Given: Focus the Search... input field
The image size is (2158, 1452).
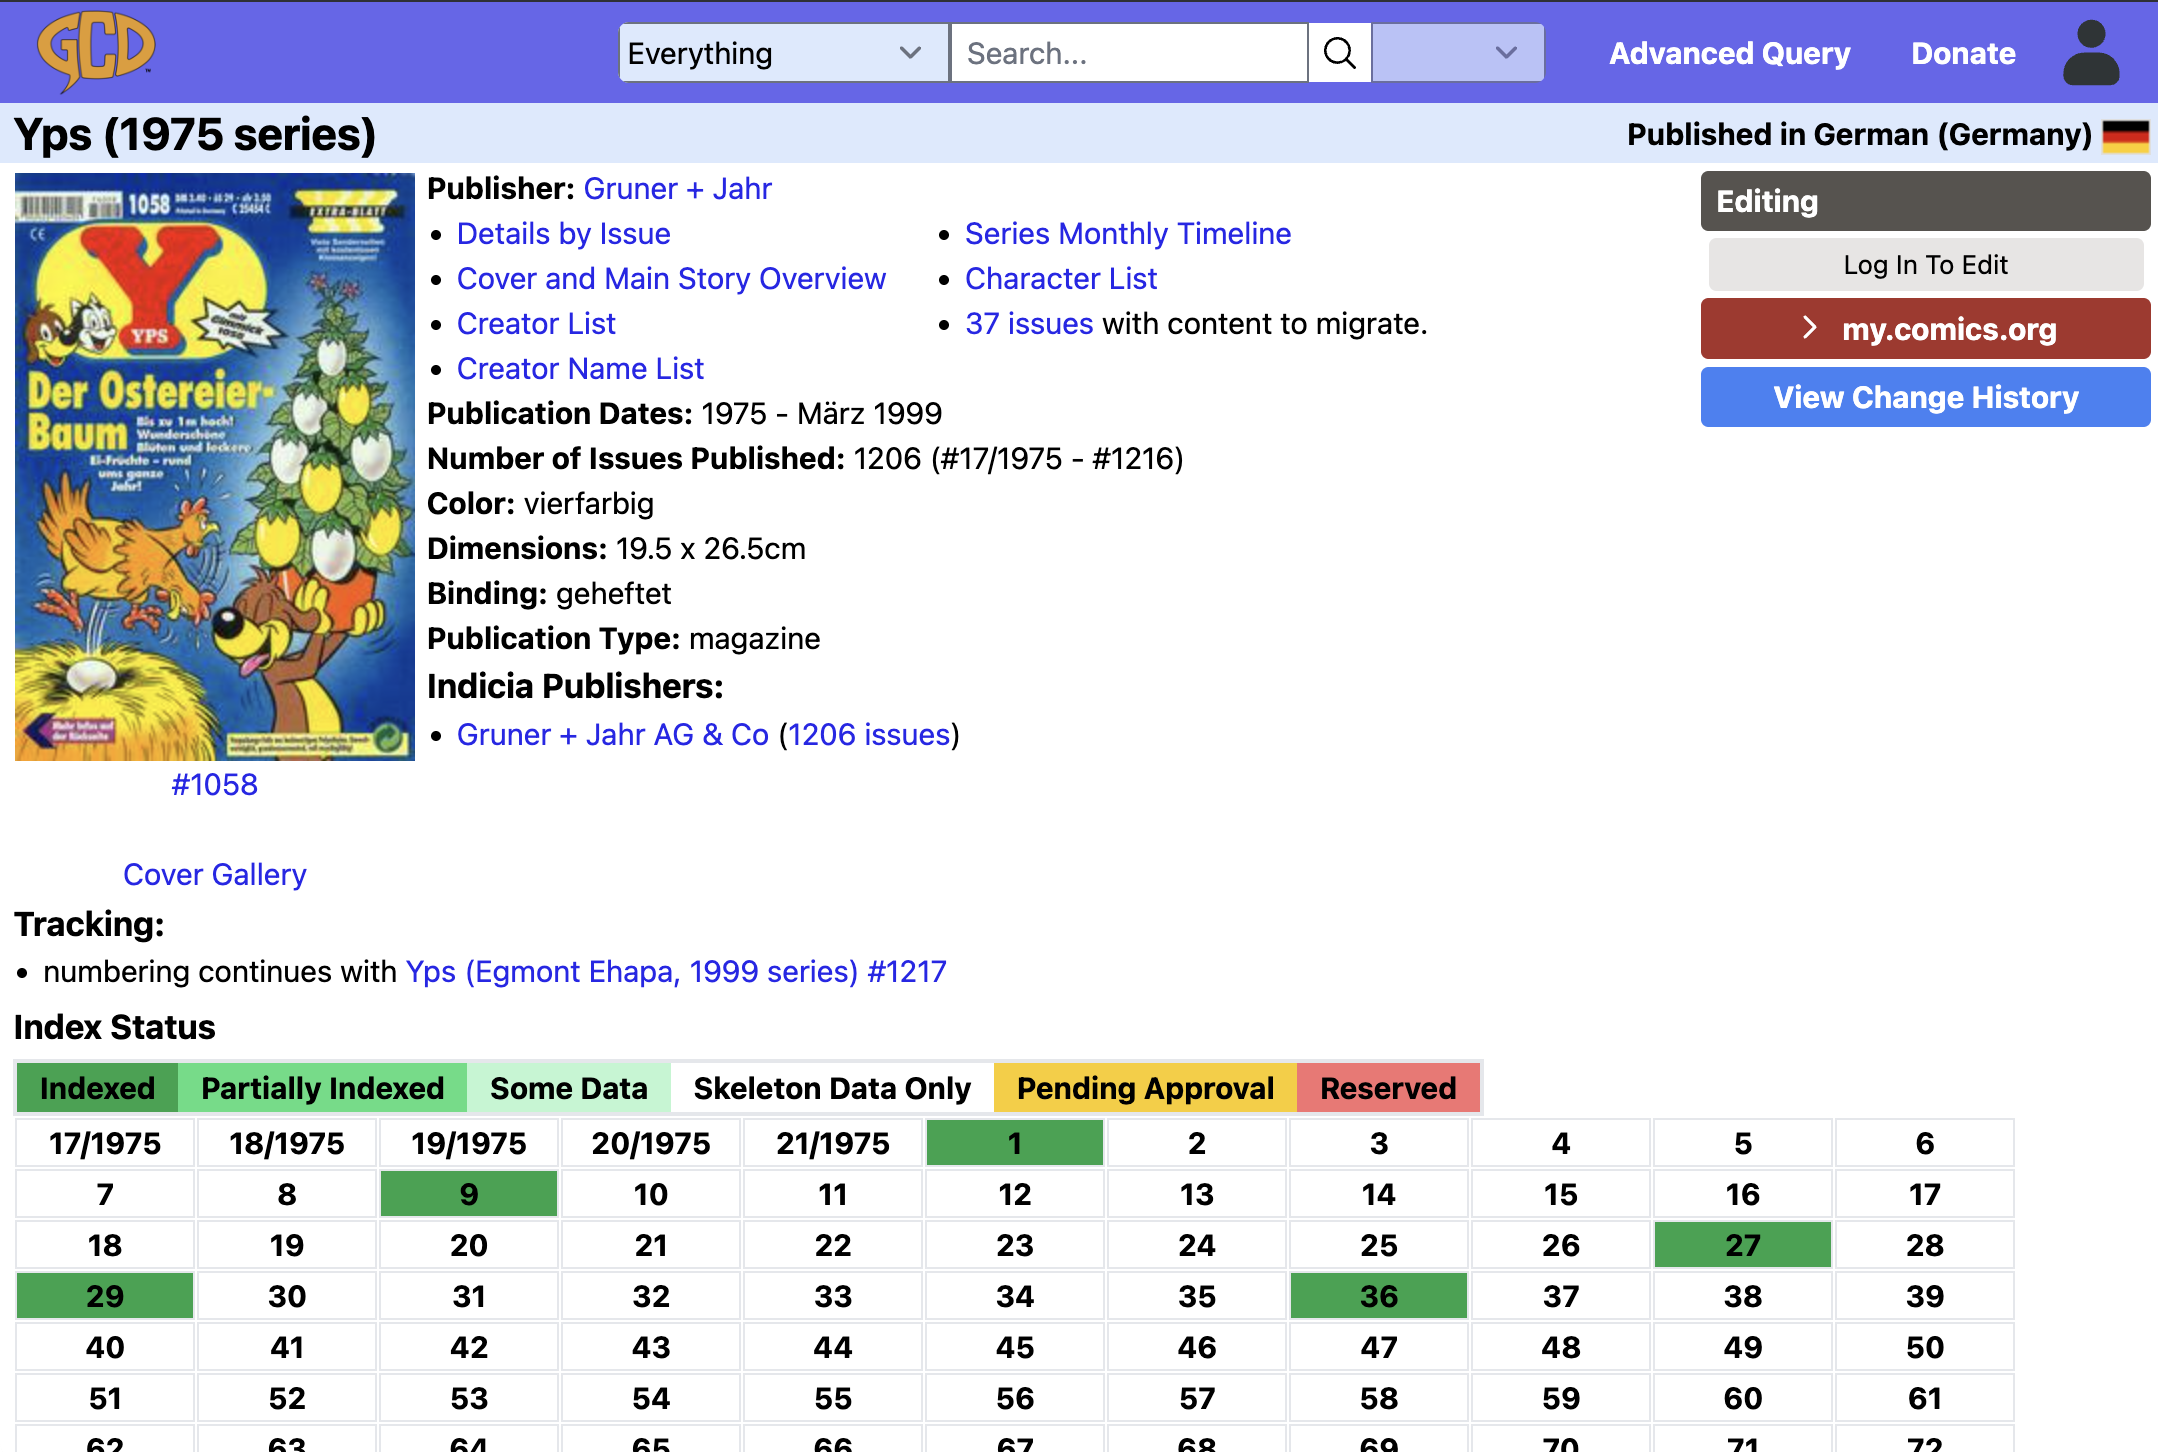Looking at the screenshot, I should [1129, 53].
